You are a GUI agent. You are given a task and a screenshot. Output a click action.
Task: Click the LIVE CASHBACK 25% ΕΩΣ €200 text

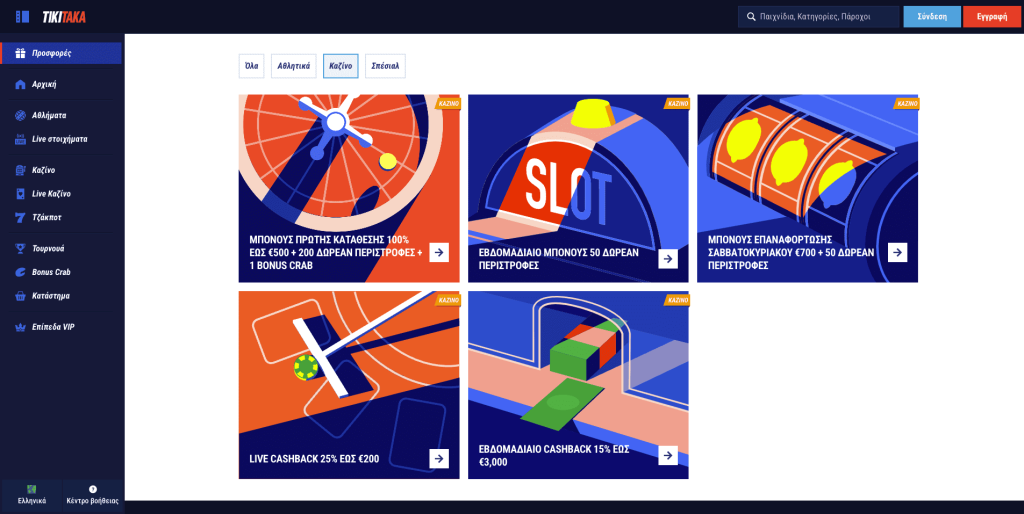pyautogui.click(x=314, y=459)
